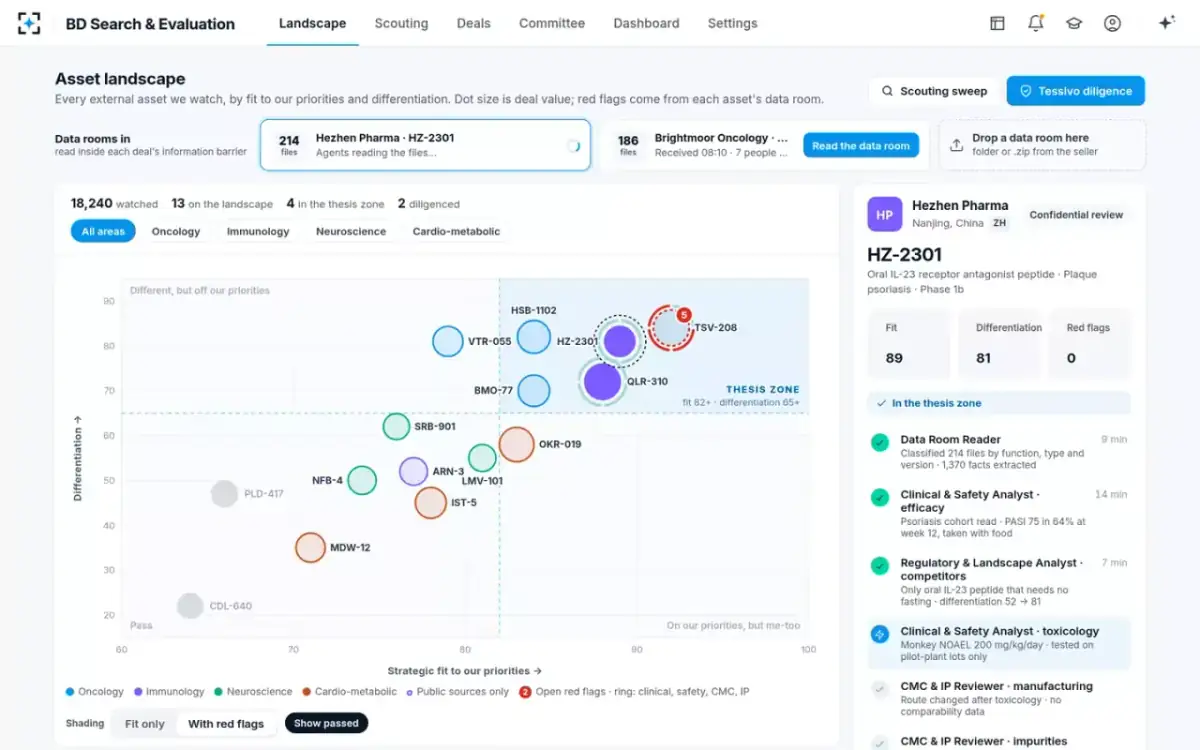The height and width of the screenshot is (750, 1200).
Task: Open the sparkle AI assistant icon
Action: point(1166,23)
